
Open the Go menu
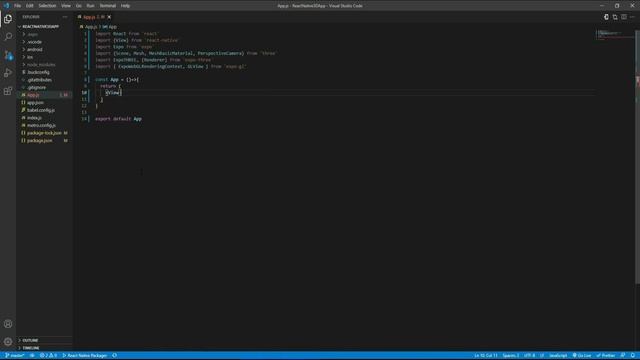click(x=78, y=6)
